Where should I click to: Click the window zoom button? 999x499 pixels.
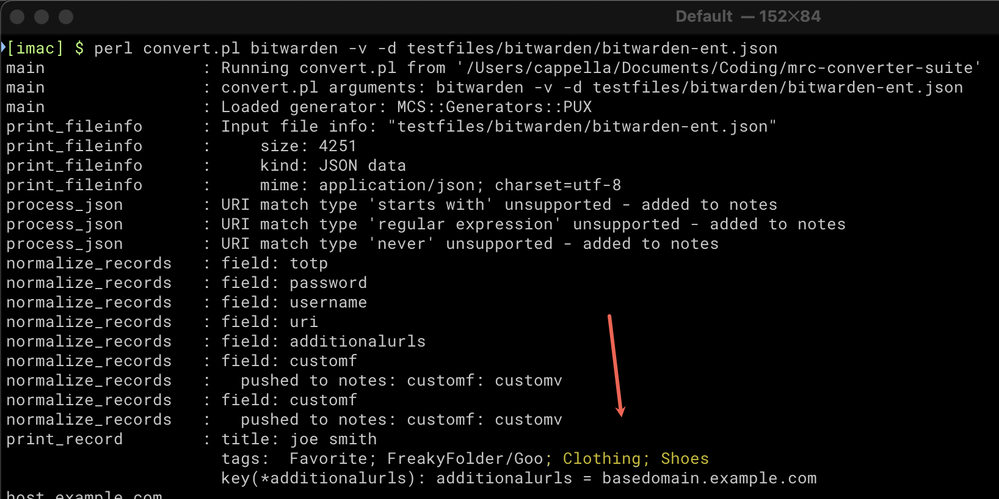point(66,17)
